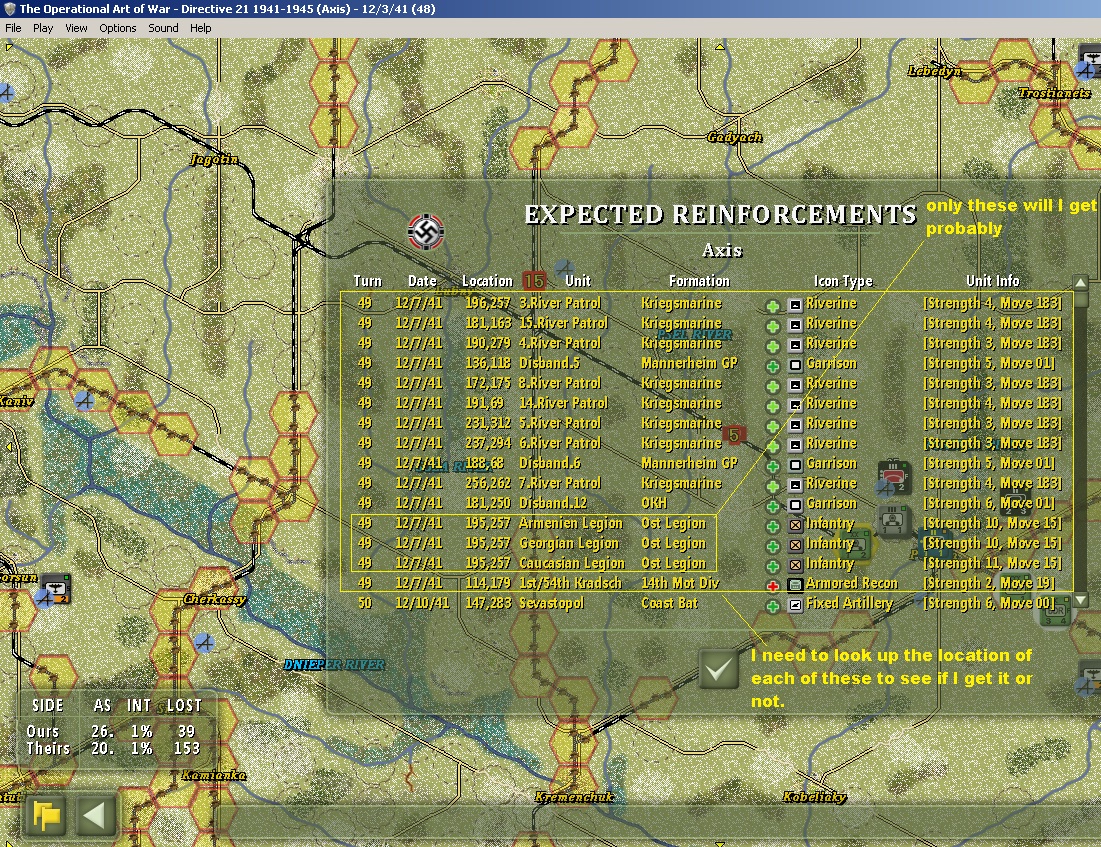The height and width of the screenshot is (847, 1101).
Task: Click the OKH formation entry
Action: (x=654, y=503)
